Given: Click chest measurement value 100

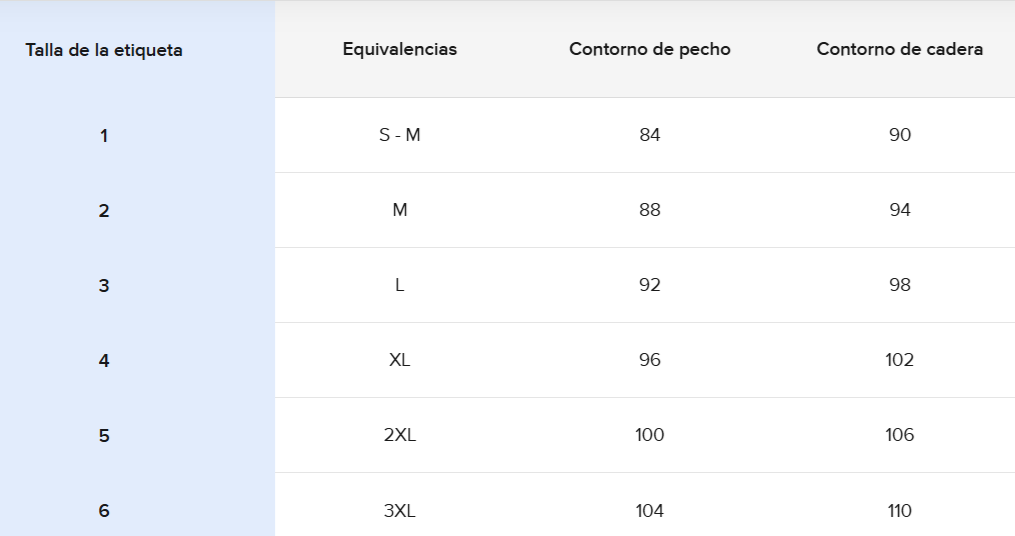Looking at the screenshot, I should 649,435.
